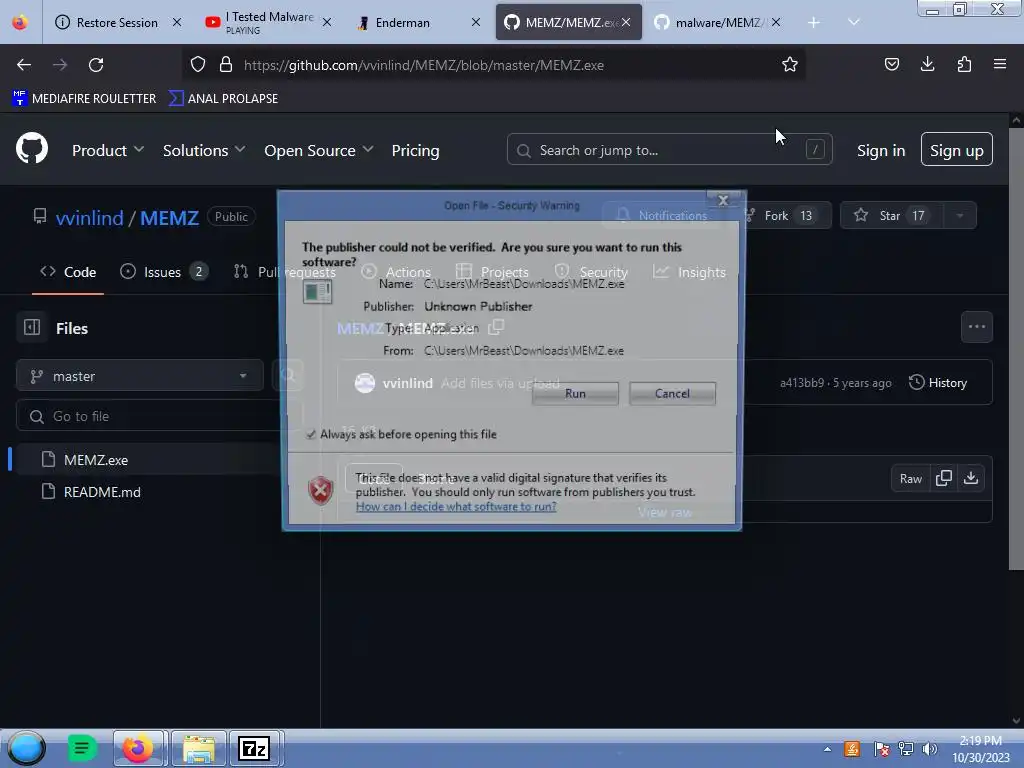Switch to the Restore Session tab
This screenshot has width=1024, height=768.
tap(118, 23)
